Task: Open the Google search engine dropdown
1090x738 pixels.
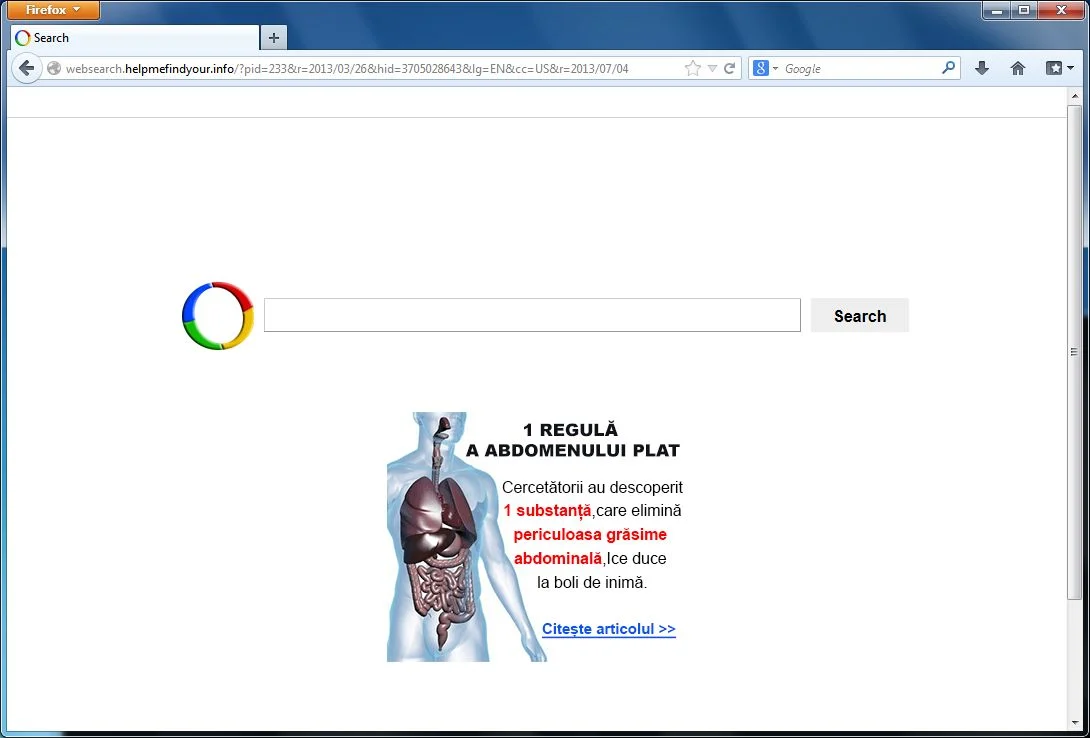Action: point(765,68)
